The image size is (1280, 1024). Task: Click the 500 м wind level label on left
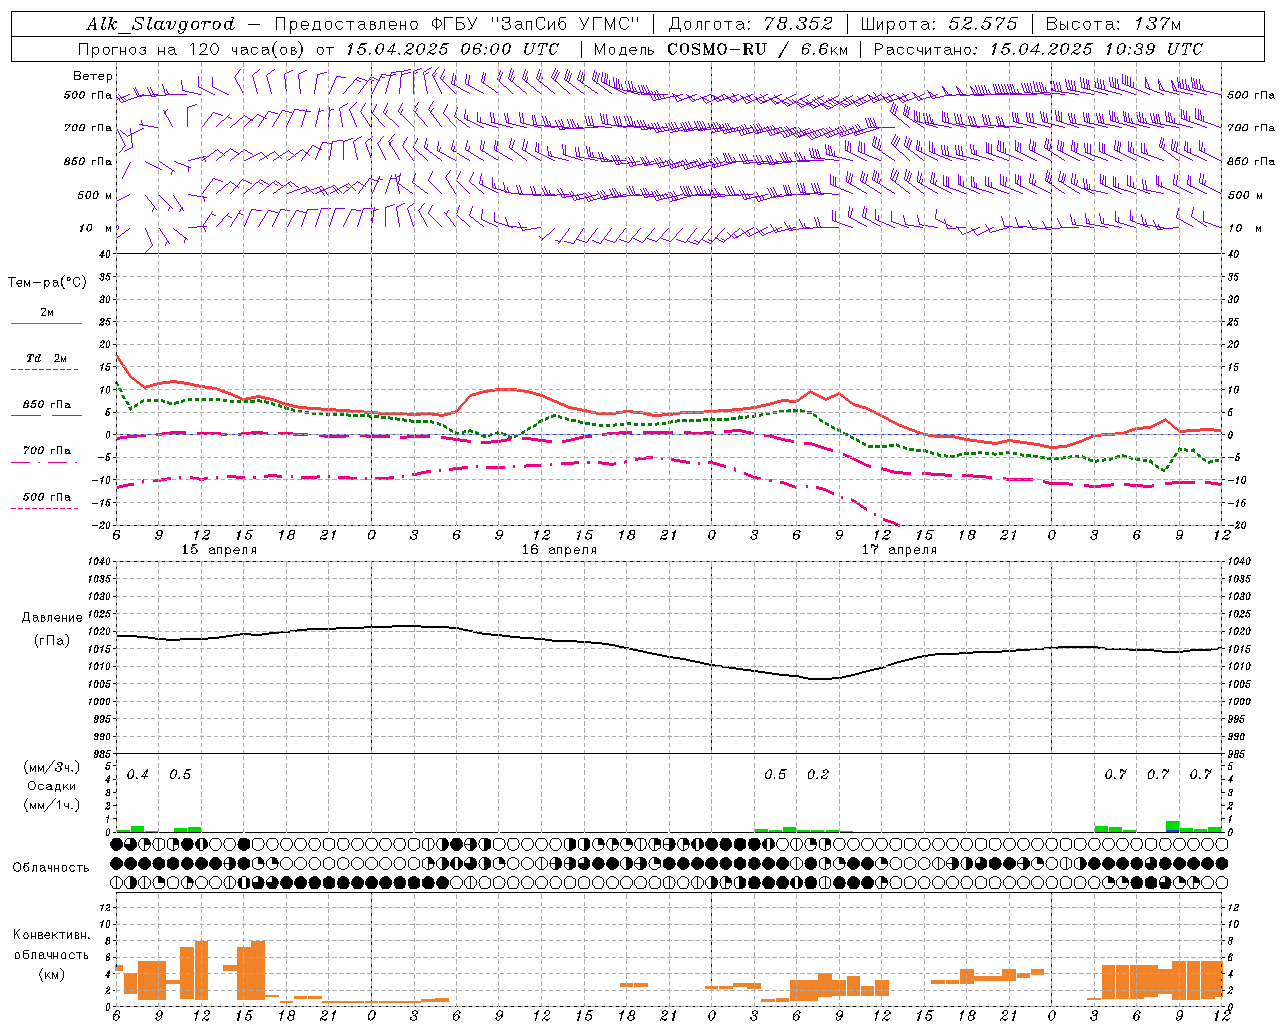pos(95,195)
